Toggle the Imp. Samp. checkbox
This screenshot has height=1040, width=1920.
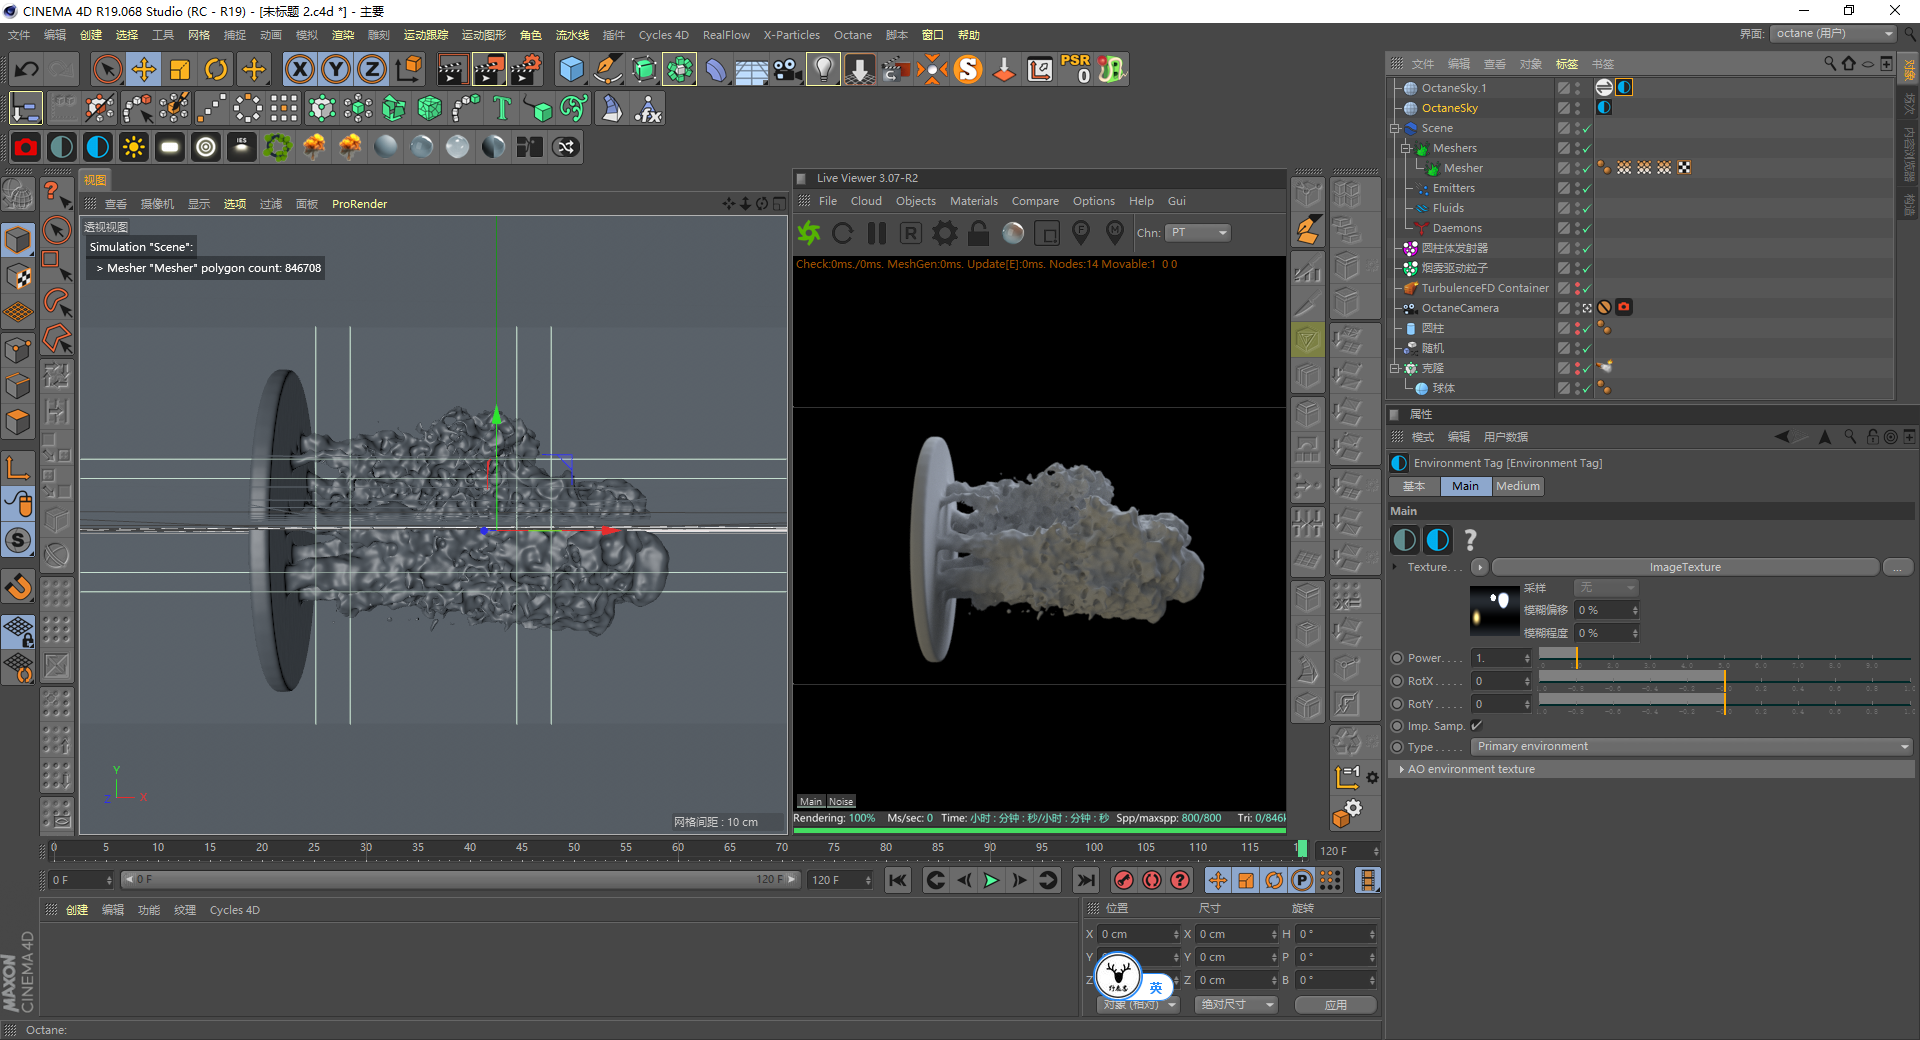point(1477,726)
